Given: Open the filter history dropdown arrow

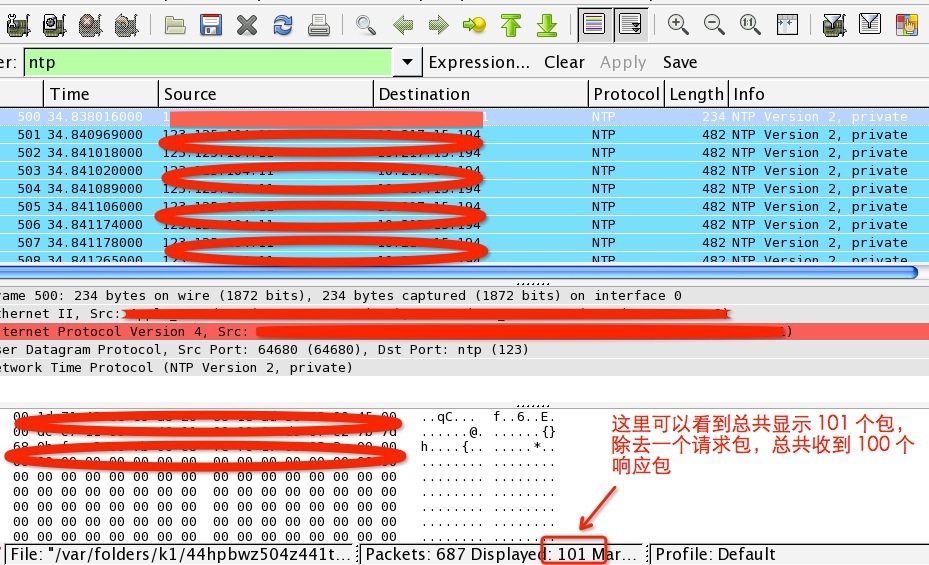Looking at the screenshot, I should pos(406,62).
